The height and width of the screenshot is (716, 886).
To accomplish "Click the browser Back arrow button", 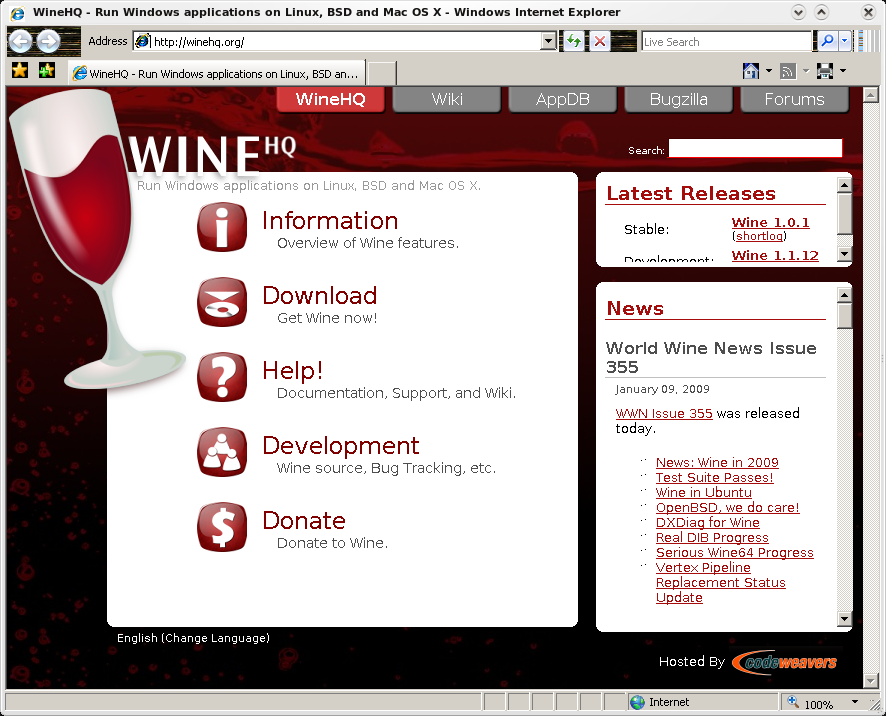I will (x=21, y=41).
